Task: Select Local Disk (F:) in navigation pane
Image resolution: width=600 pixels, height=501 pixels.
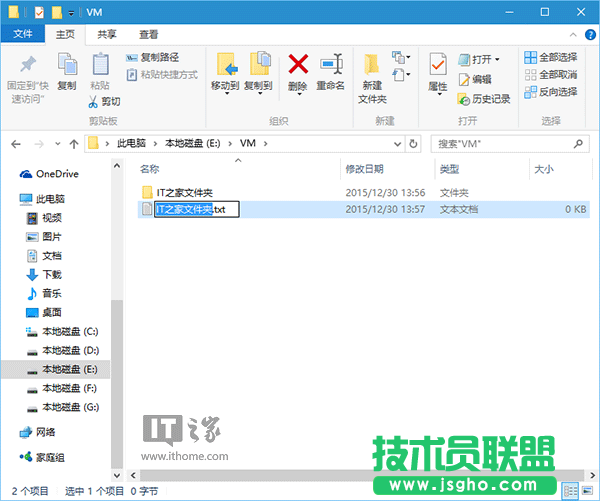Action: coord(63,388)
